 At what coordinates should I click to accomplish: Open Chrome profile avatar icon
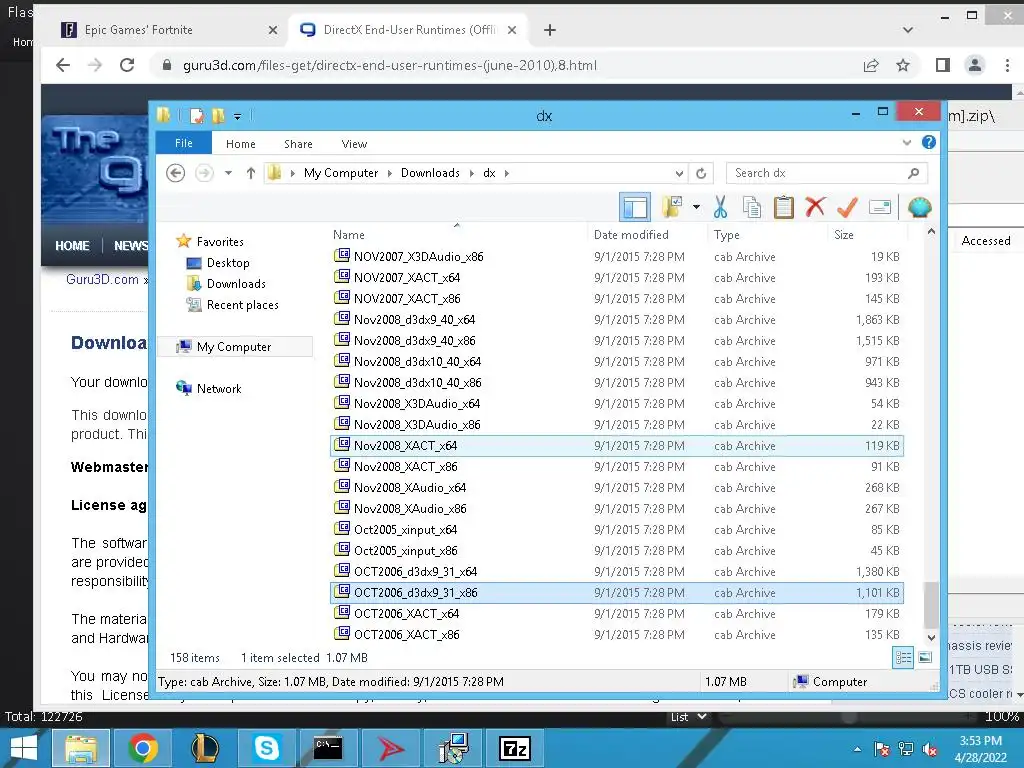point(974,65)
